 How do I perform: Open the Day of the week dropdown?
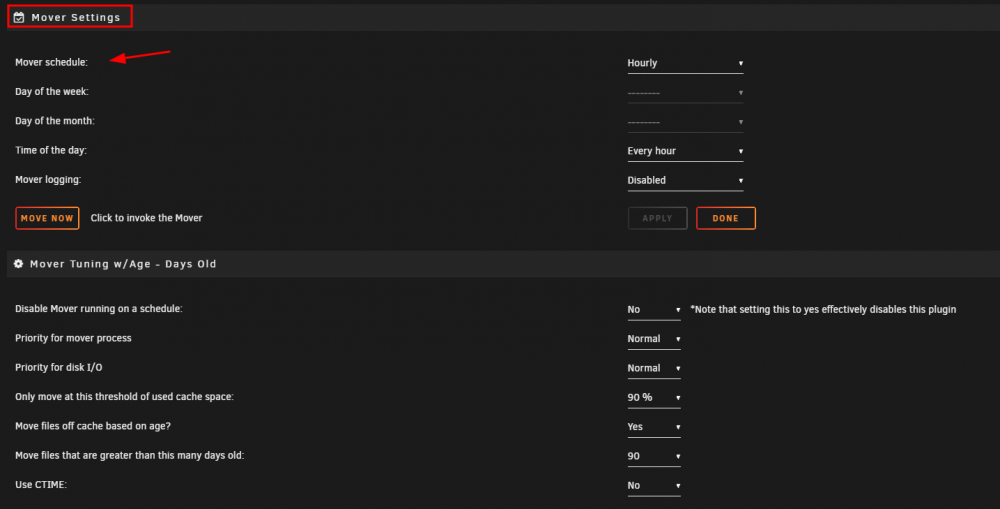[x=685, y=92]
